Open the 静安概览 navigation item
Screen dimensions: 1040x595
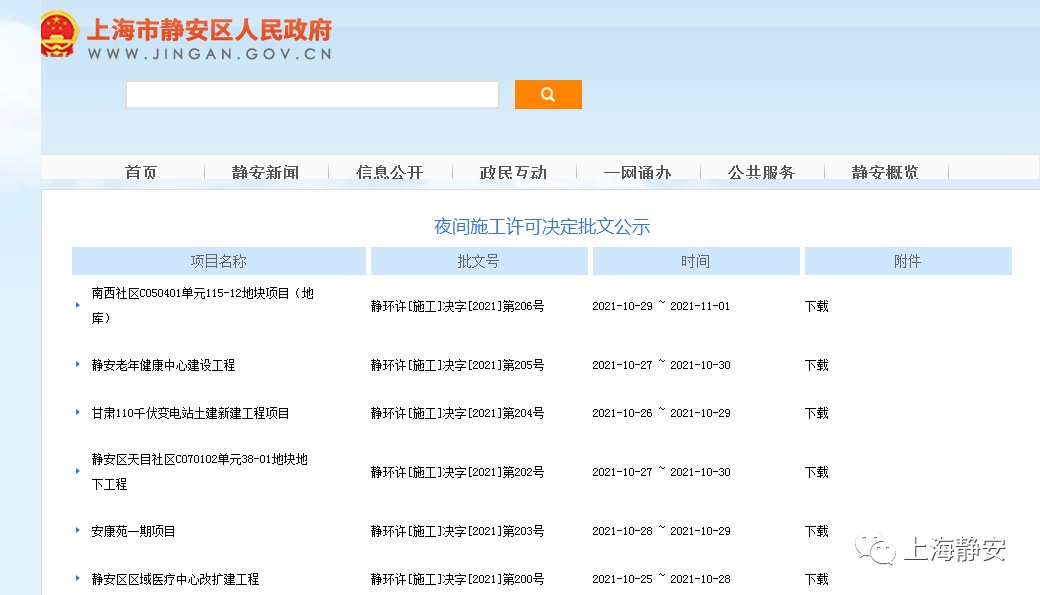click(885, 172)
